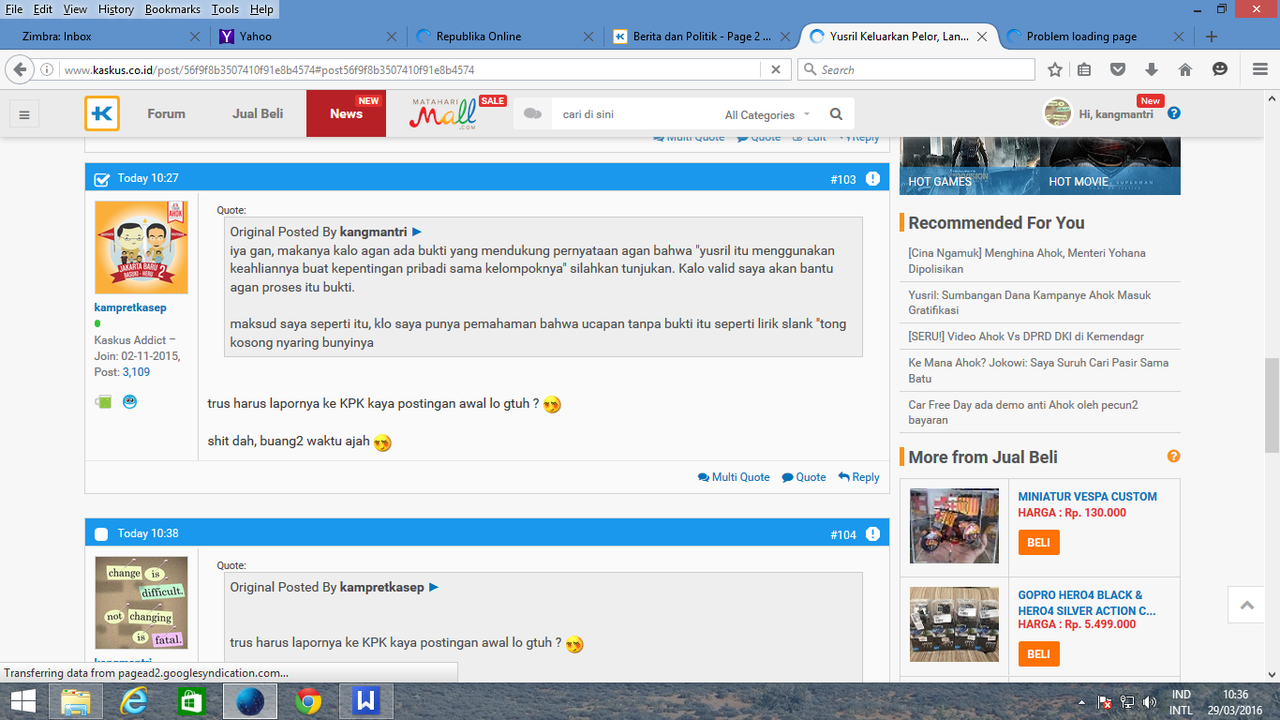
Task: Expand the All Categories dropdown
Action: pyautogui.click(x=768, y=115)
